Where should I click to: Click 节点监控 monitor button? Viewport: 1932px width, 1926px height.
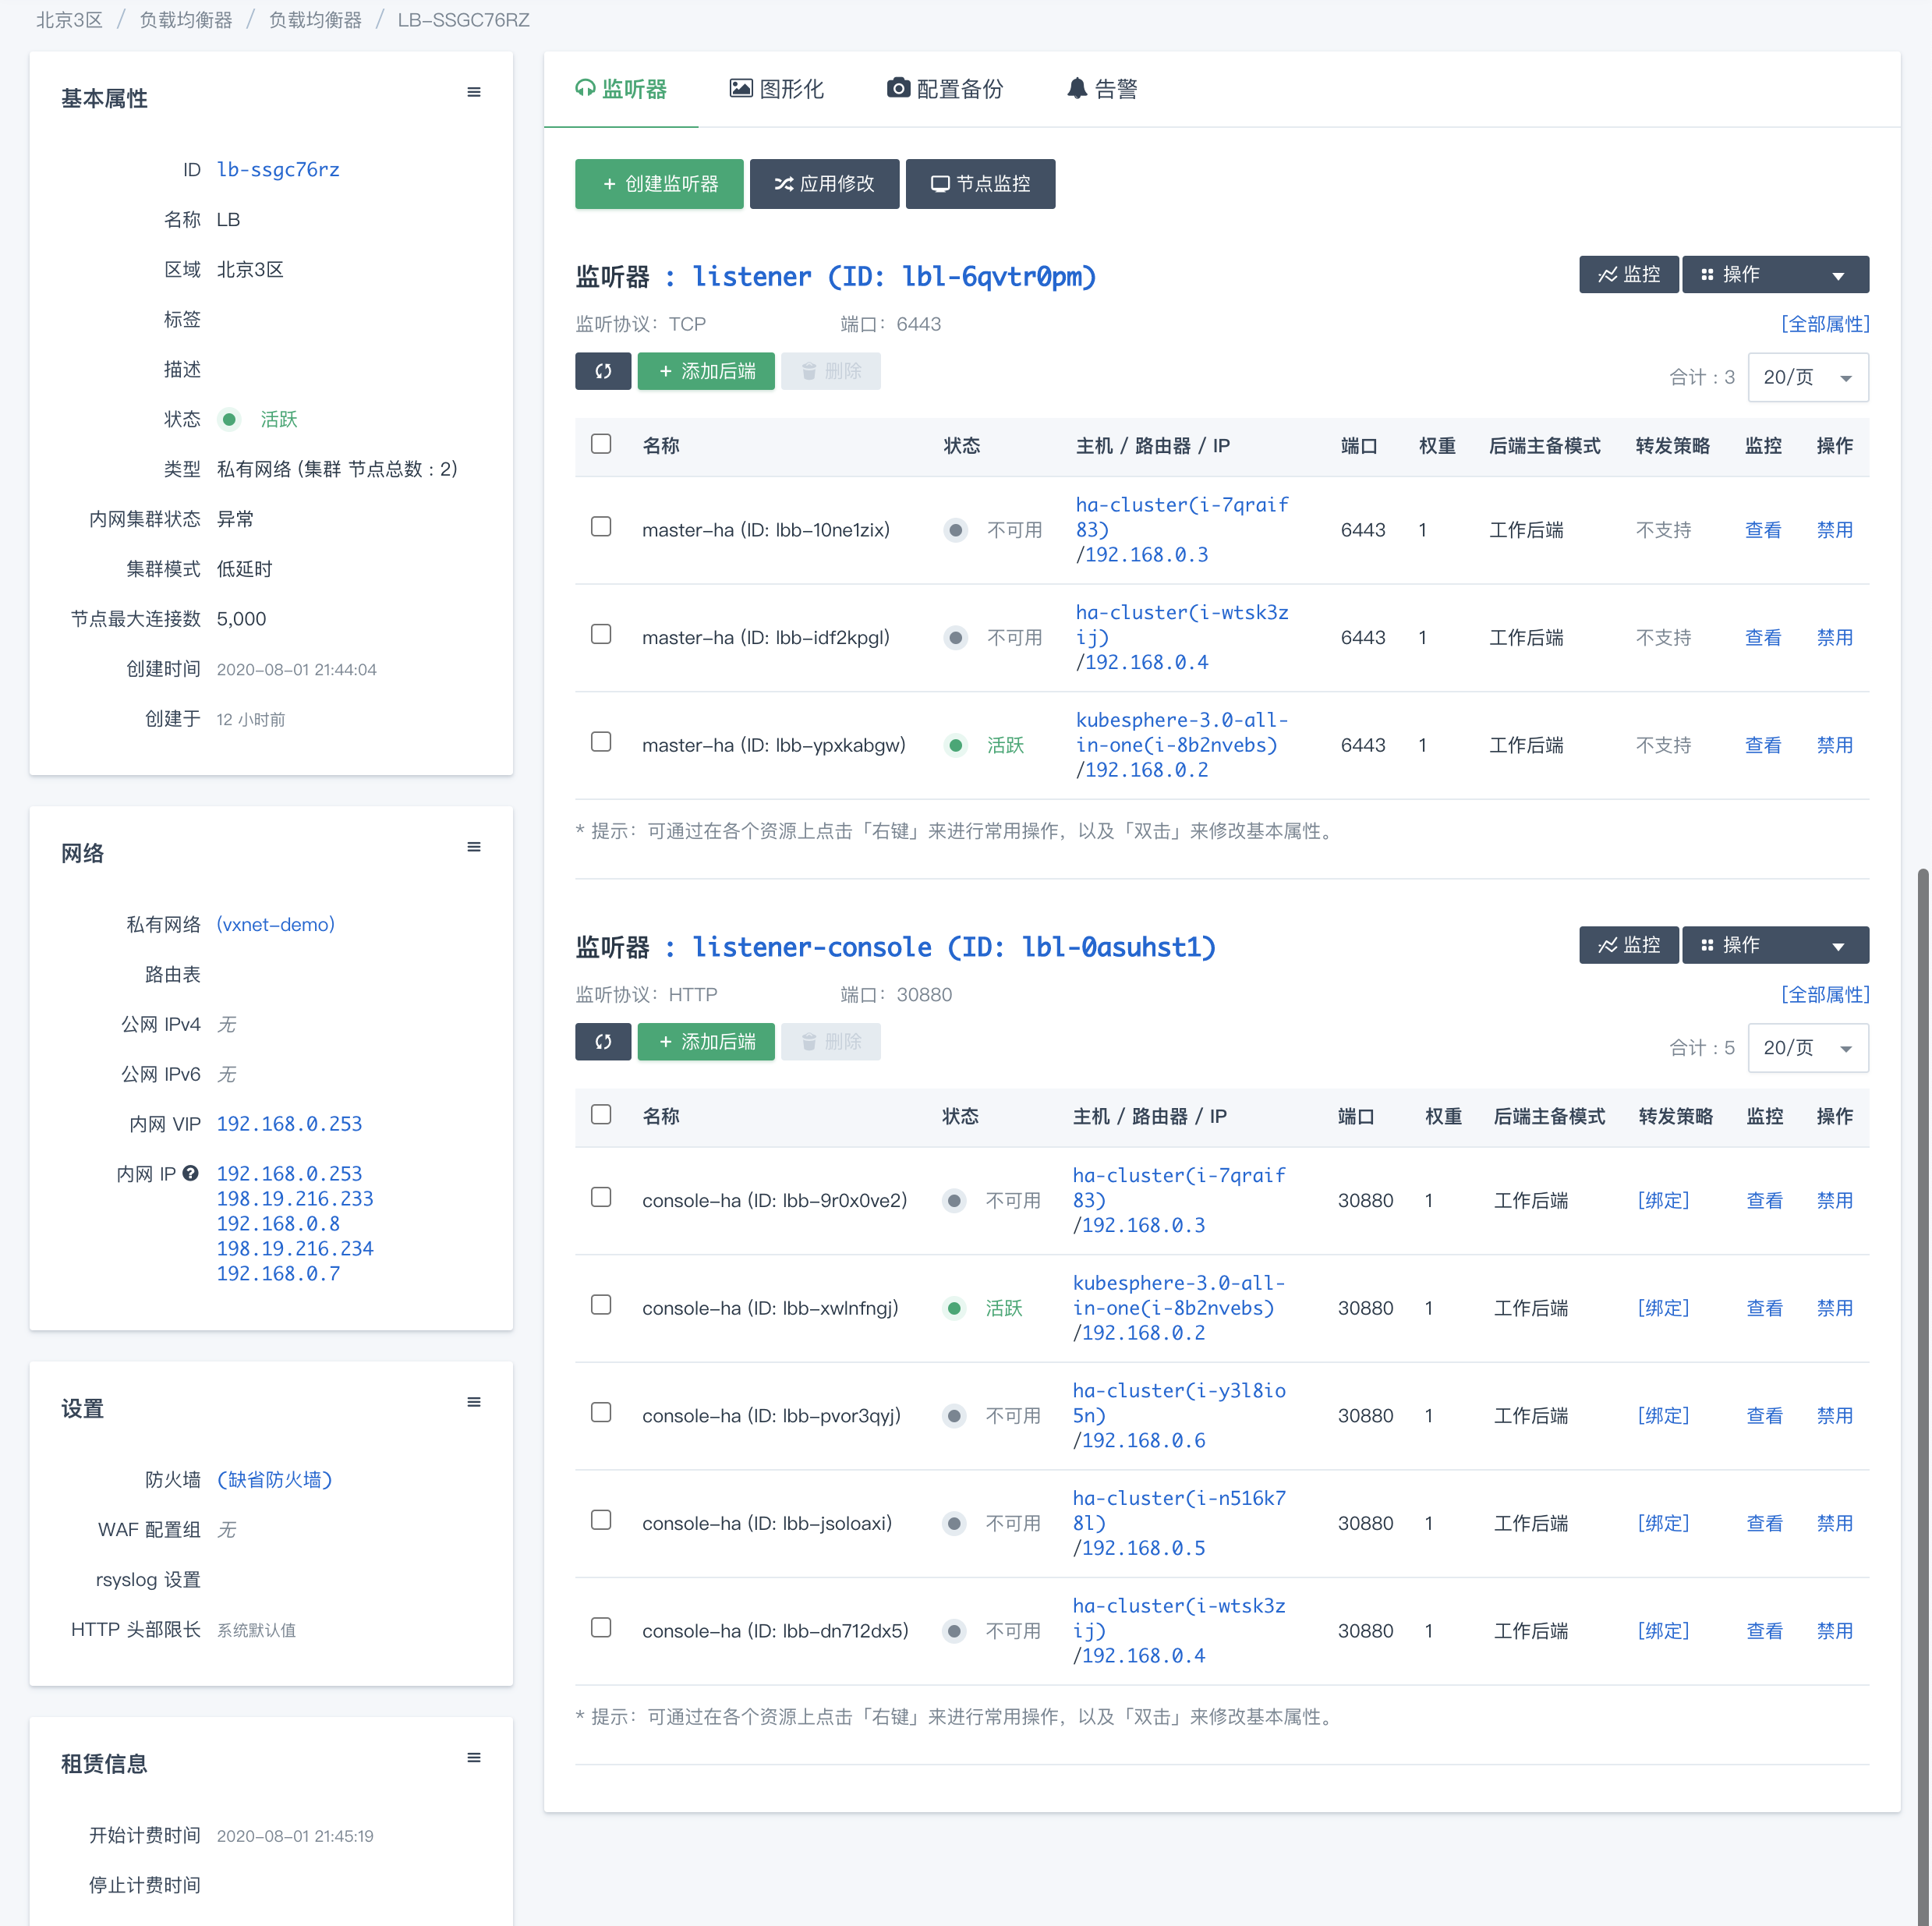pyautogui.click(x=980, y=184)
